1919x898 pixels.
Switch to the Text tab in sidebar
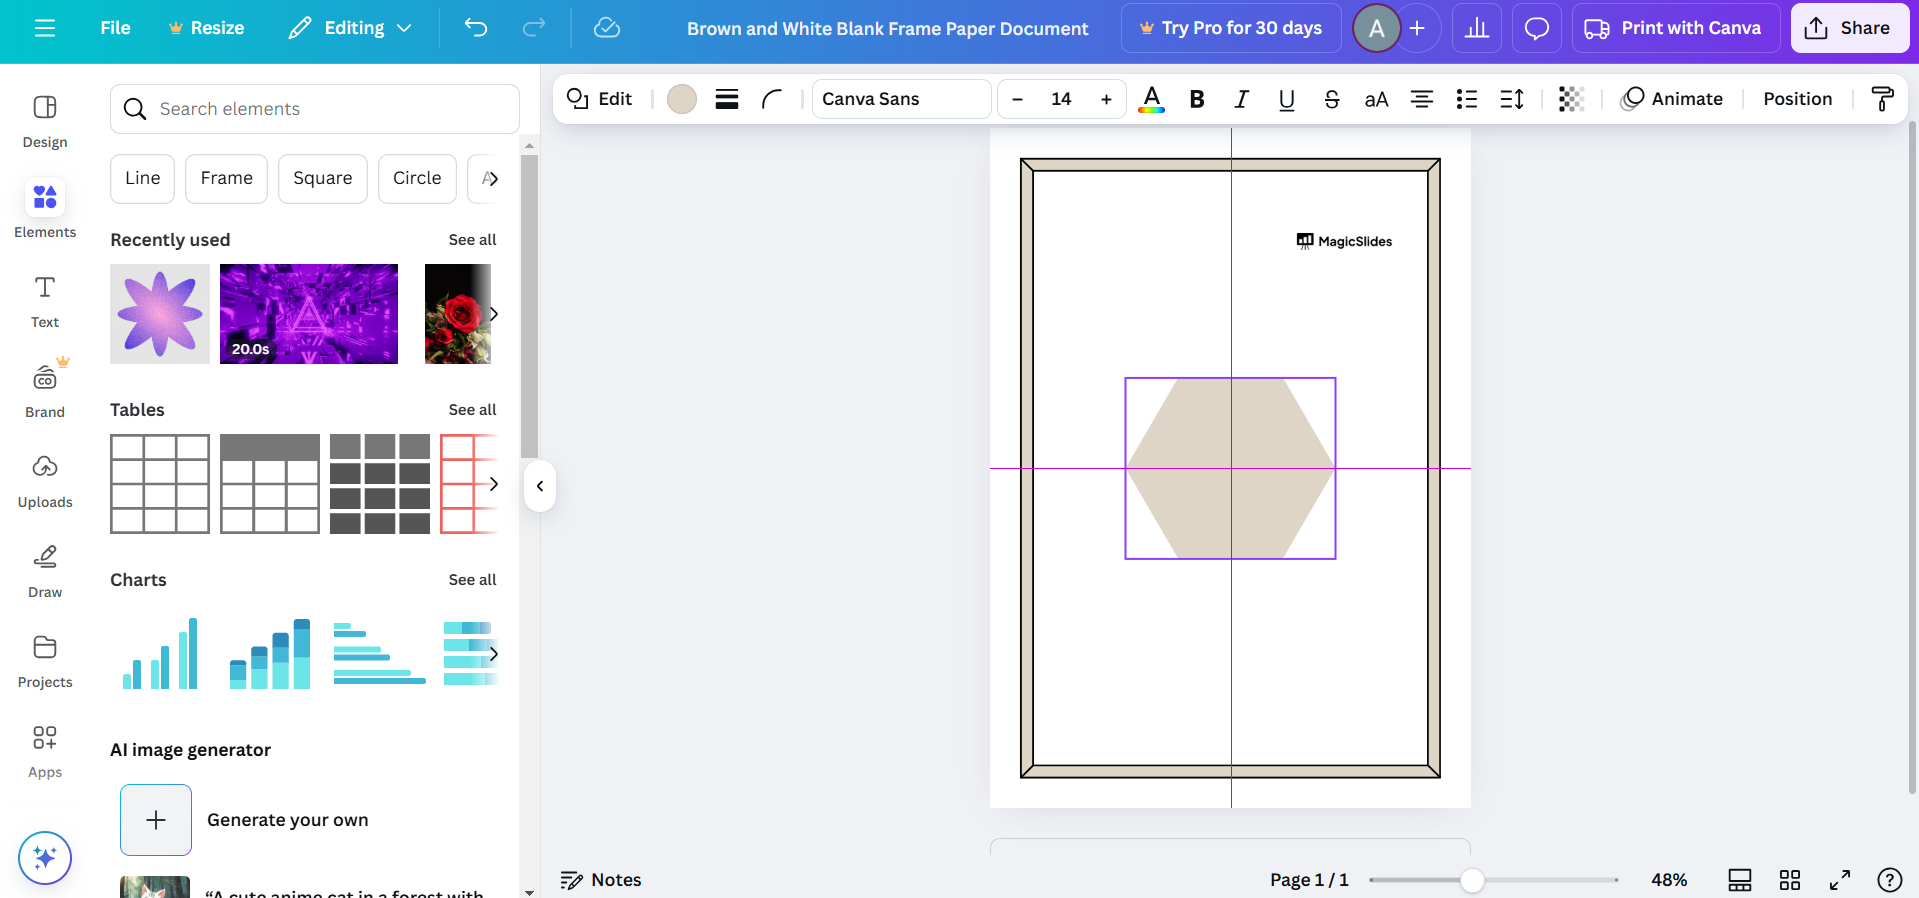coord(45,301)
